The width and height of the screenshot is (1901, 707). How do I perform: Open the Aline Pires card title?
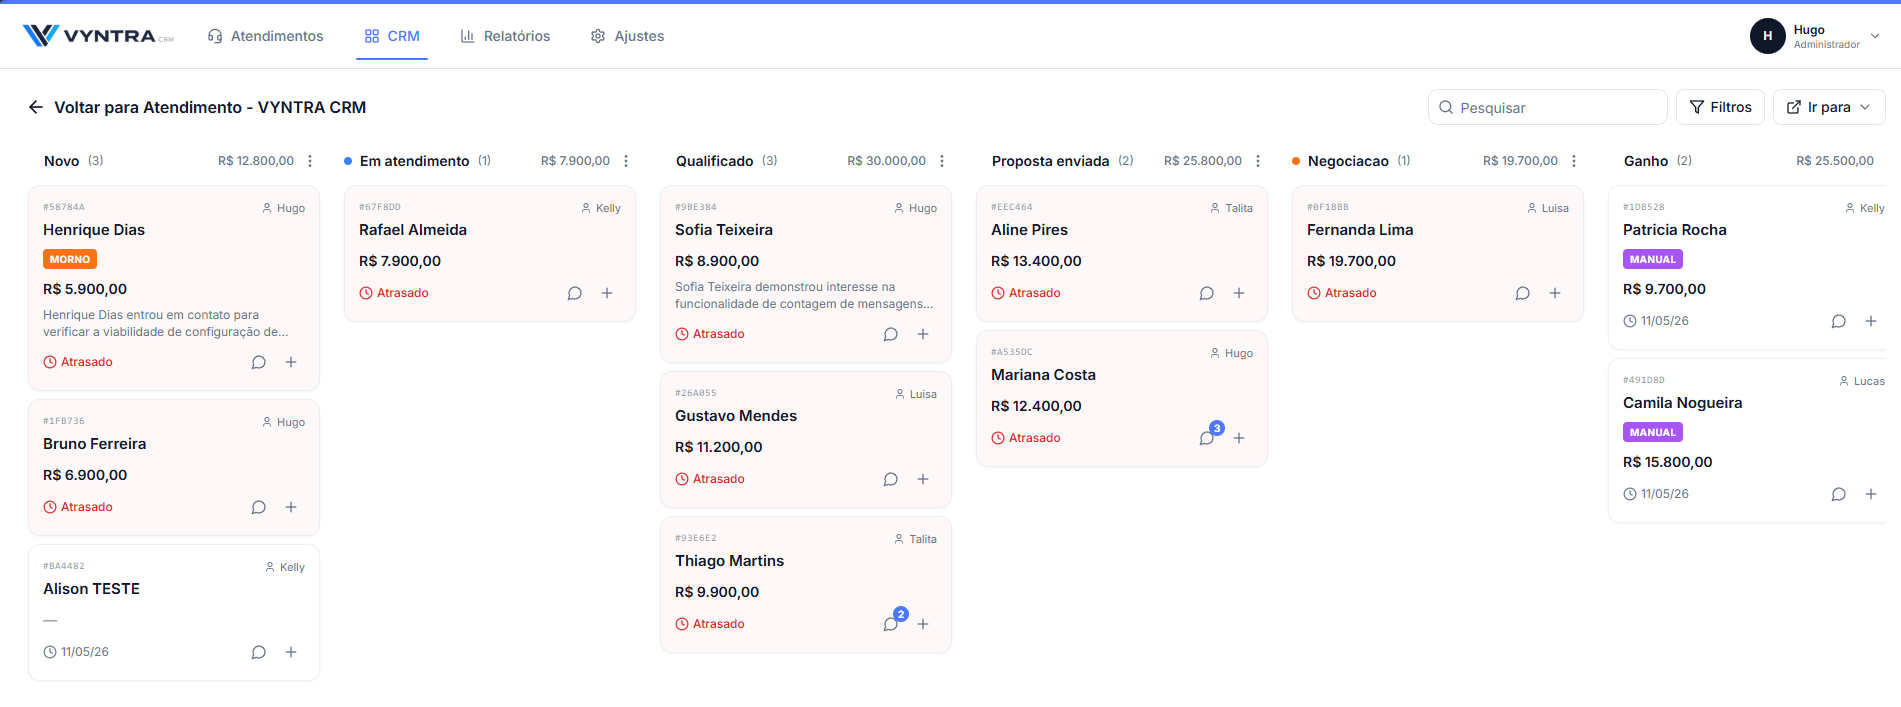[x=1030, y=230]
